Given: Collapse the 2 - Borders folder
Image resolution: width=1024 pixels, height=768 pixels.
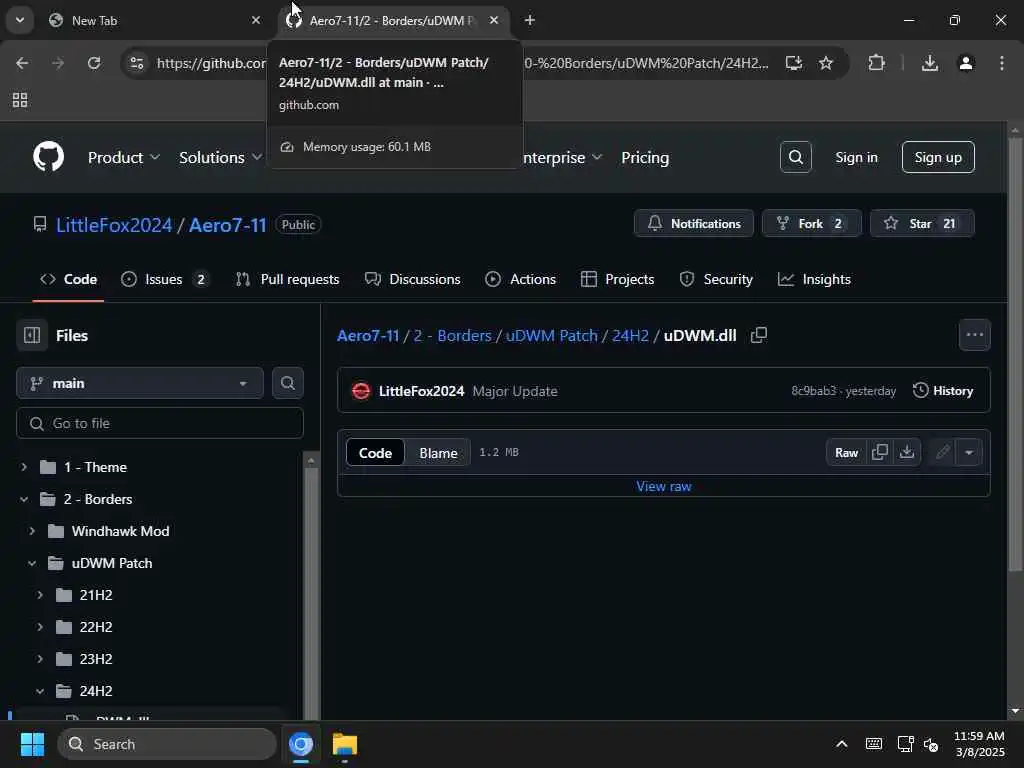Looking at the screenshot, I should [x=24, y=499].
